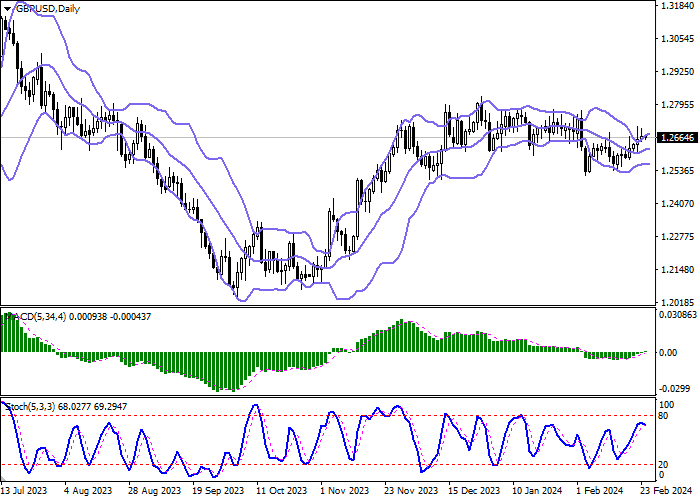Open the chart menu arrow beside GBPUSD,Daily

[8, 9]
